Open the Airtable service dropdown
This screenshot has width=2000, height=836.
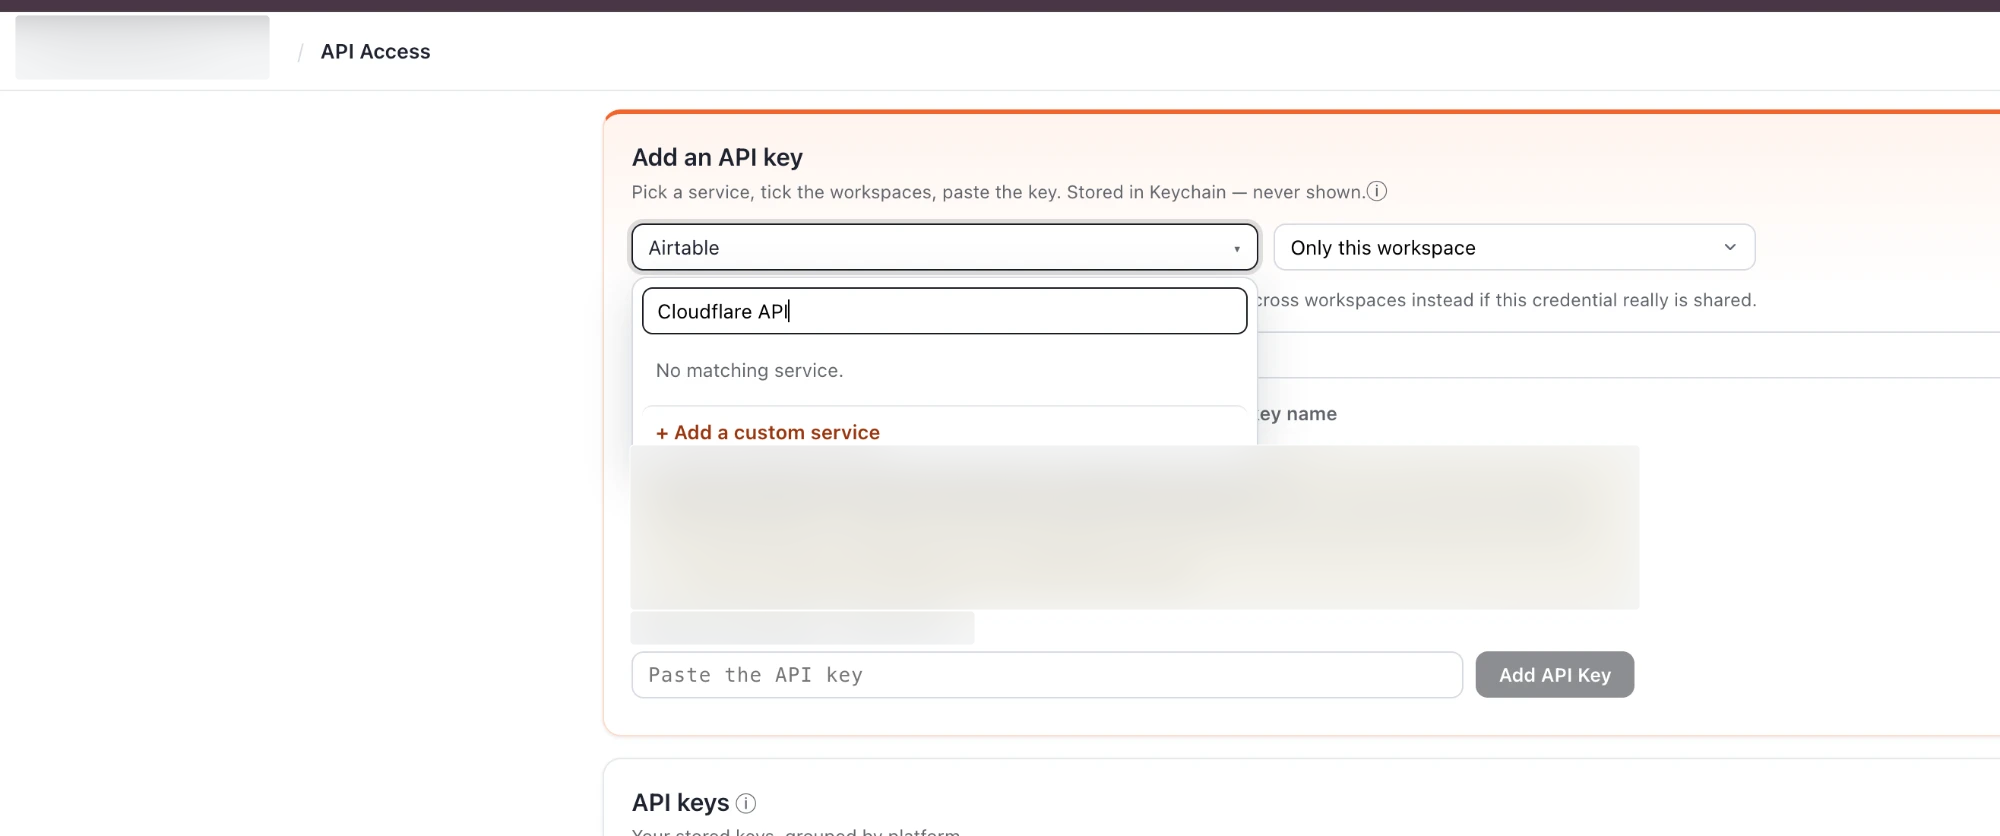point(944,247)
